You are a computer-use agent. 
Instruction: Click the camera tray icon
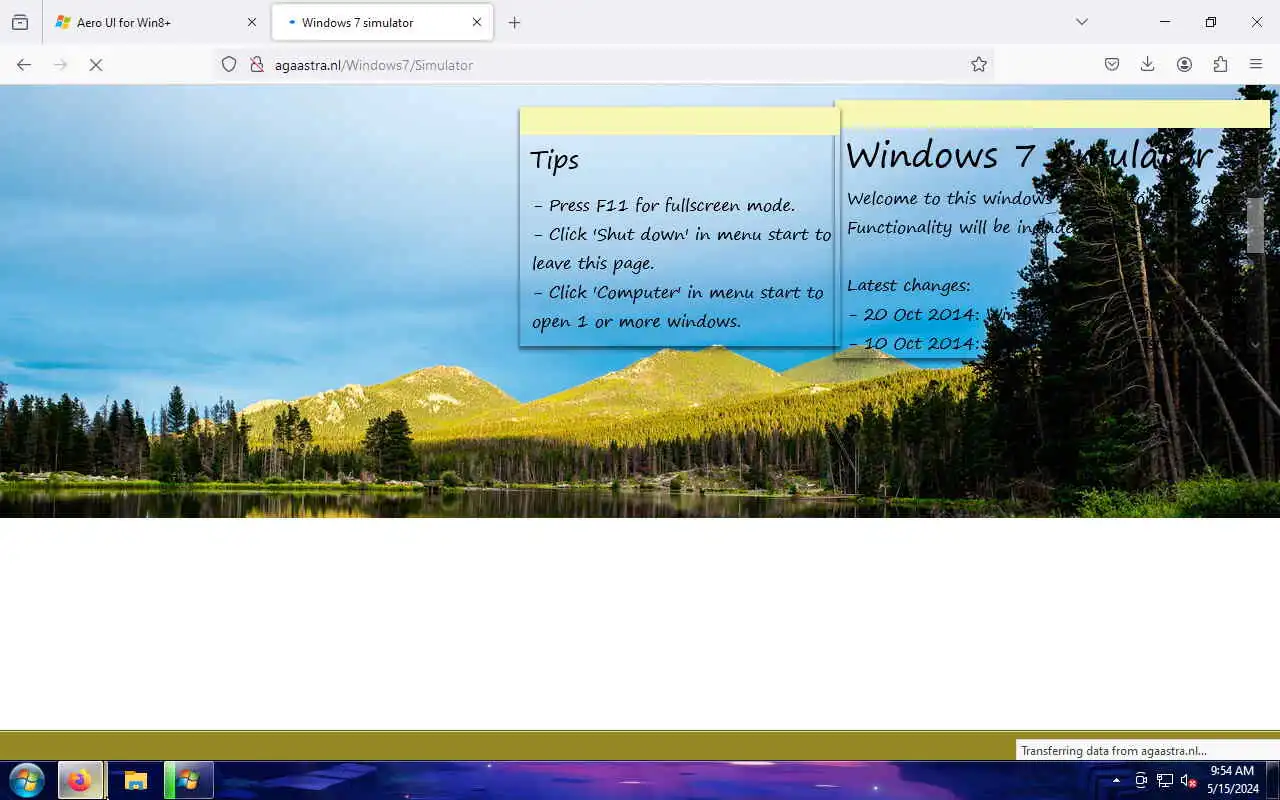point(1141,780)
